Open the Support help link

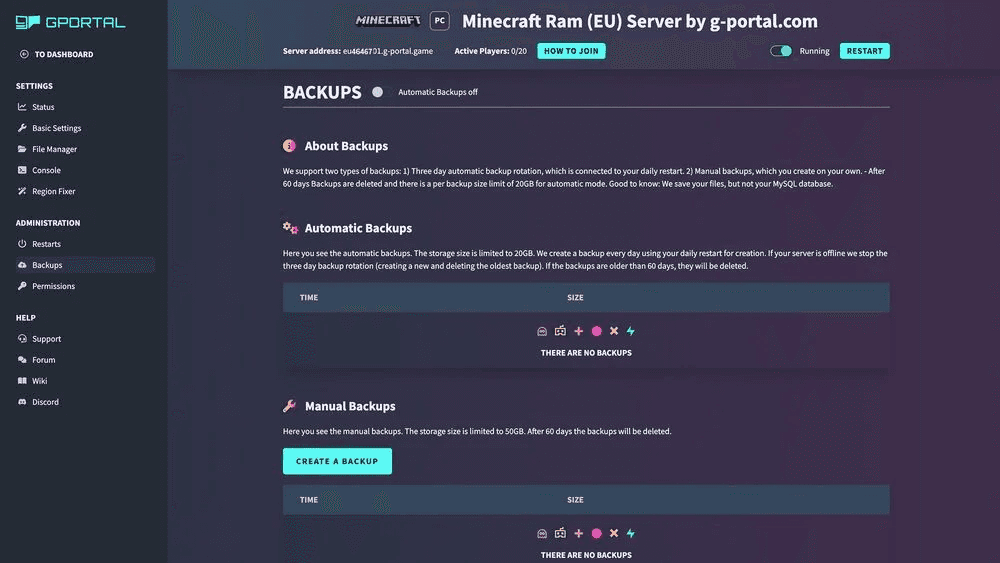tap(47, 339)
